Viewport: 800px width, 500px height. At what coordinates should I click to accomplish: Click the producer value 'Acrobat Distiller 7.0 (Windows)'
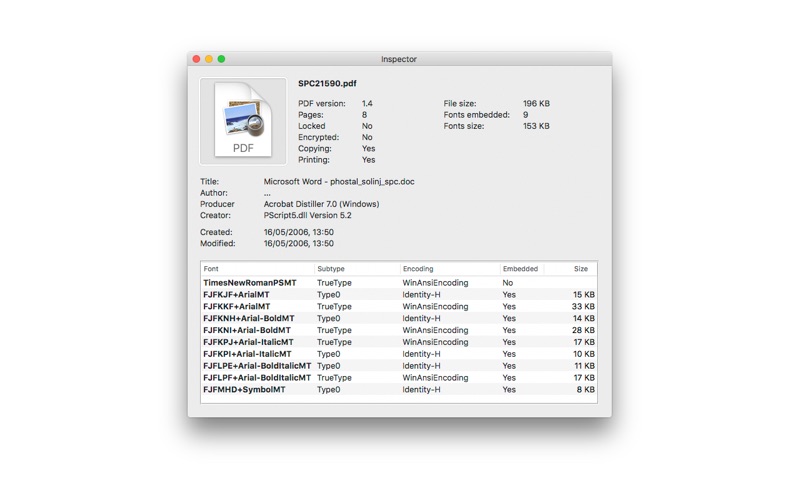(321, 204)
